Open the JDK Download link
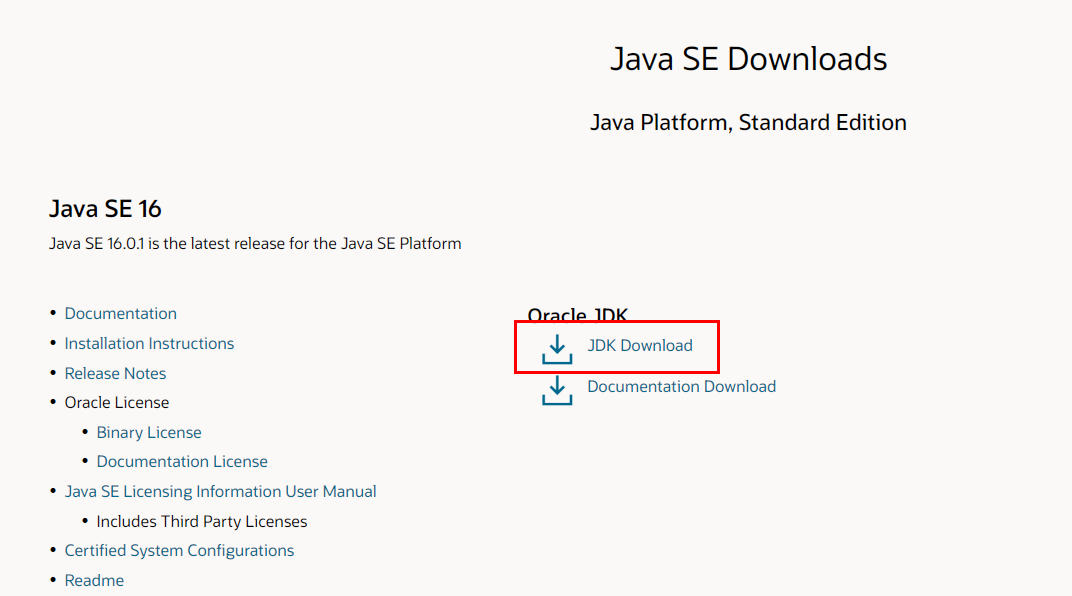 point(640,346)
